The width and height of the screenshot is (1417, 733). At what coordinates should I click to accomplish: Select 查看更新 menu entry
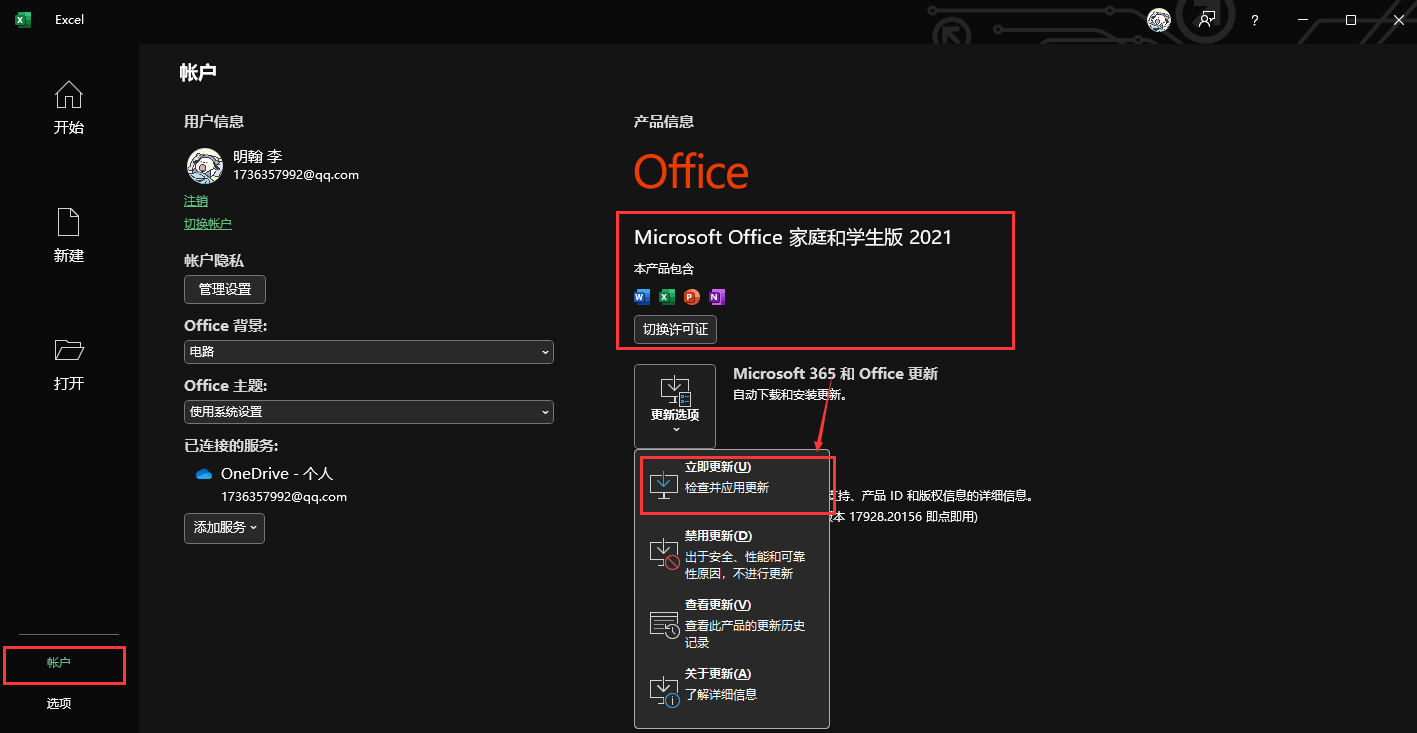(x=732, y=623)
